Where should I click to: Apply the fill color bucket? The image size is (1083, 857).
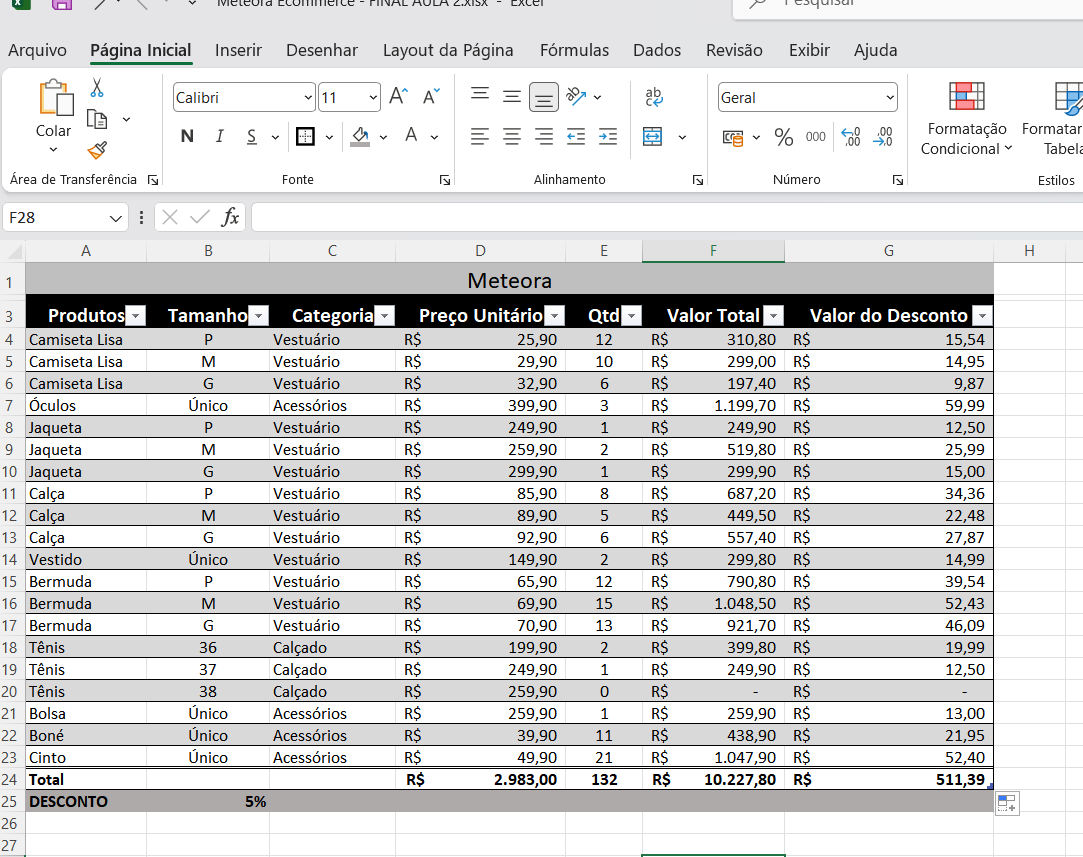[360, 136]
